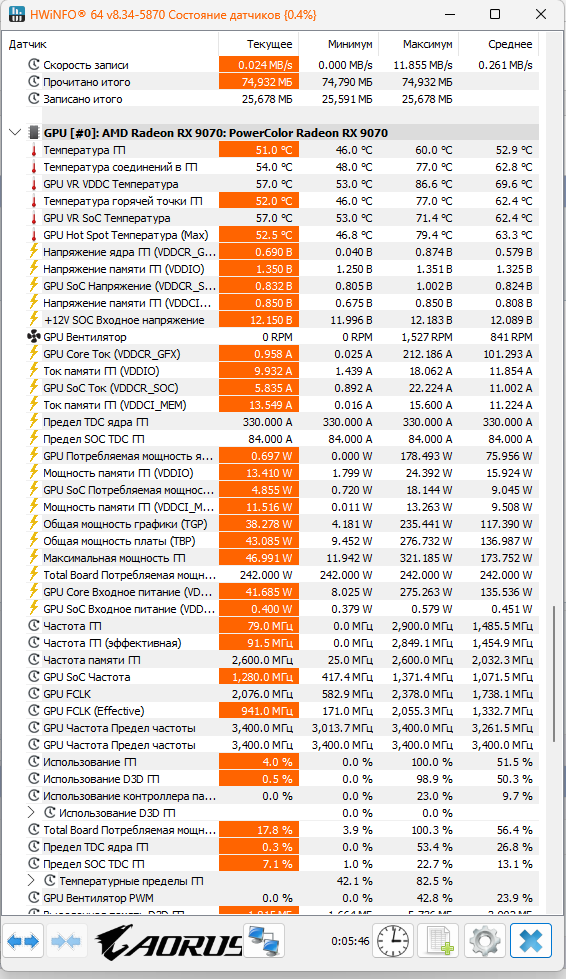Click the minimum value 3,013.7 МГц
Screen dimensions: 566x979
coord(342,728)
